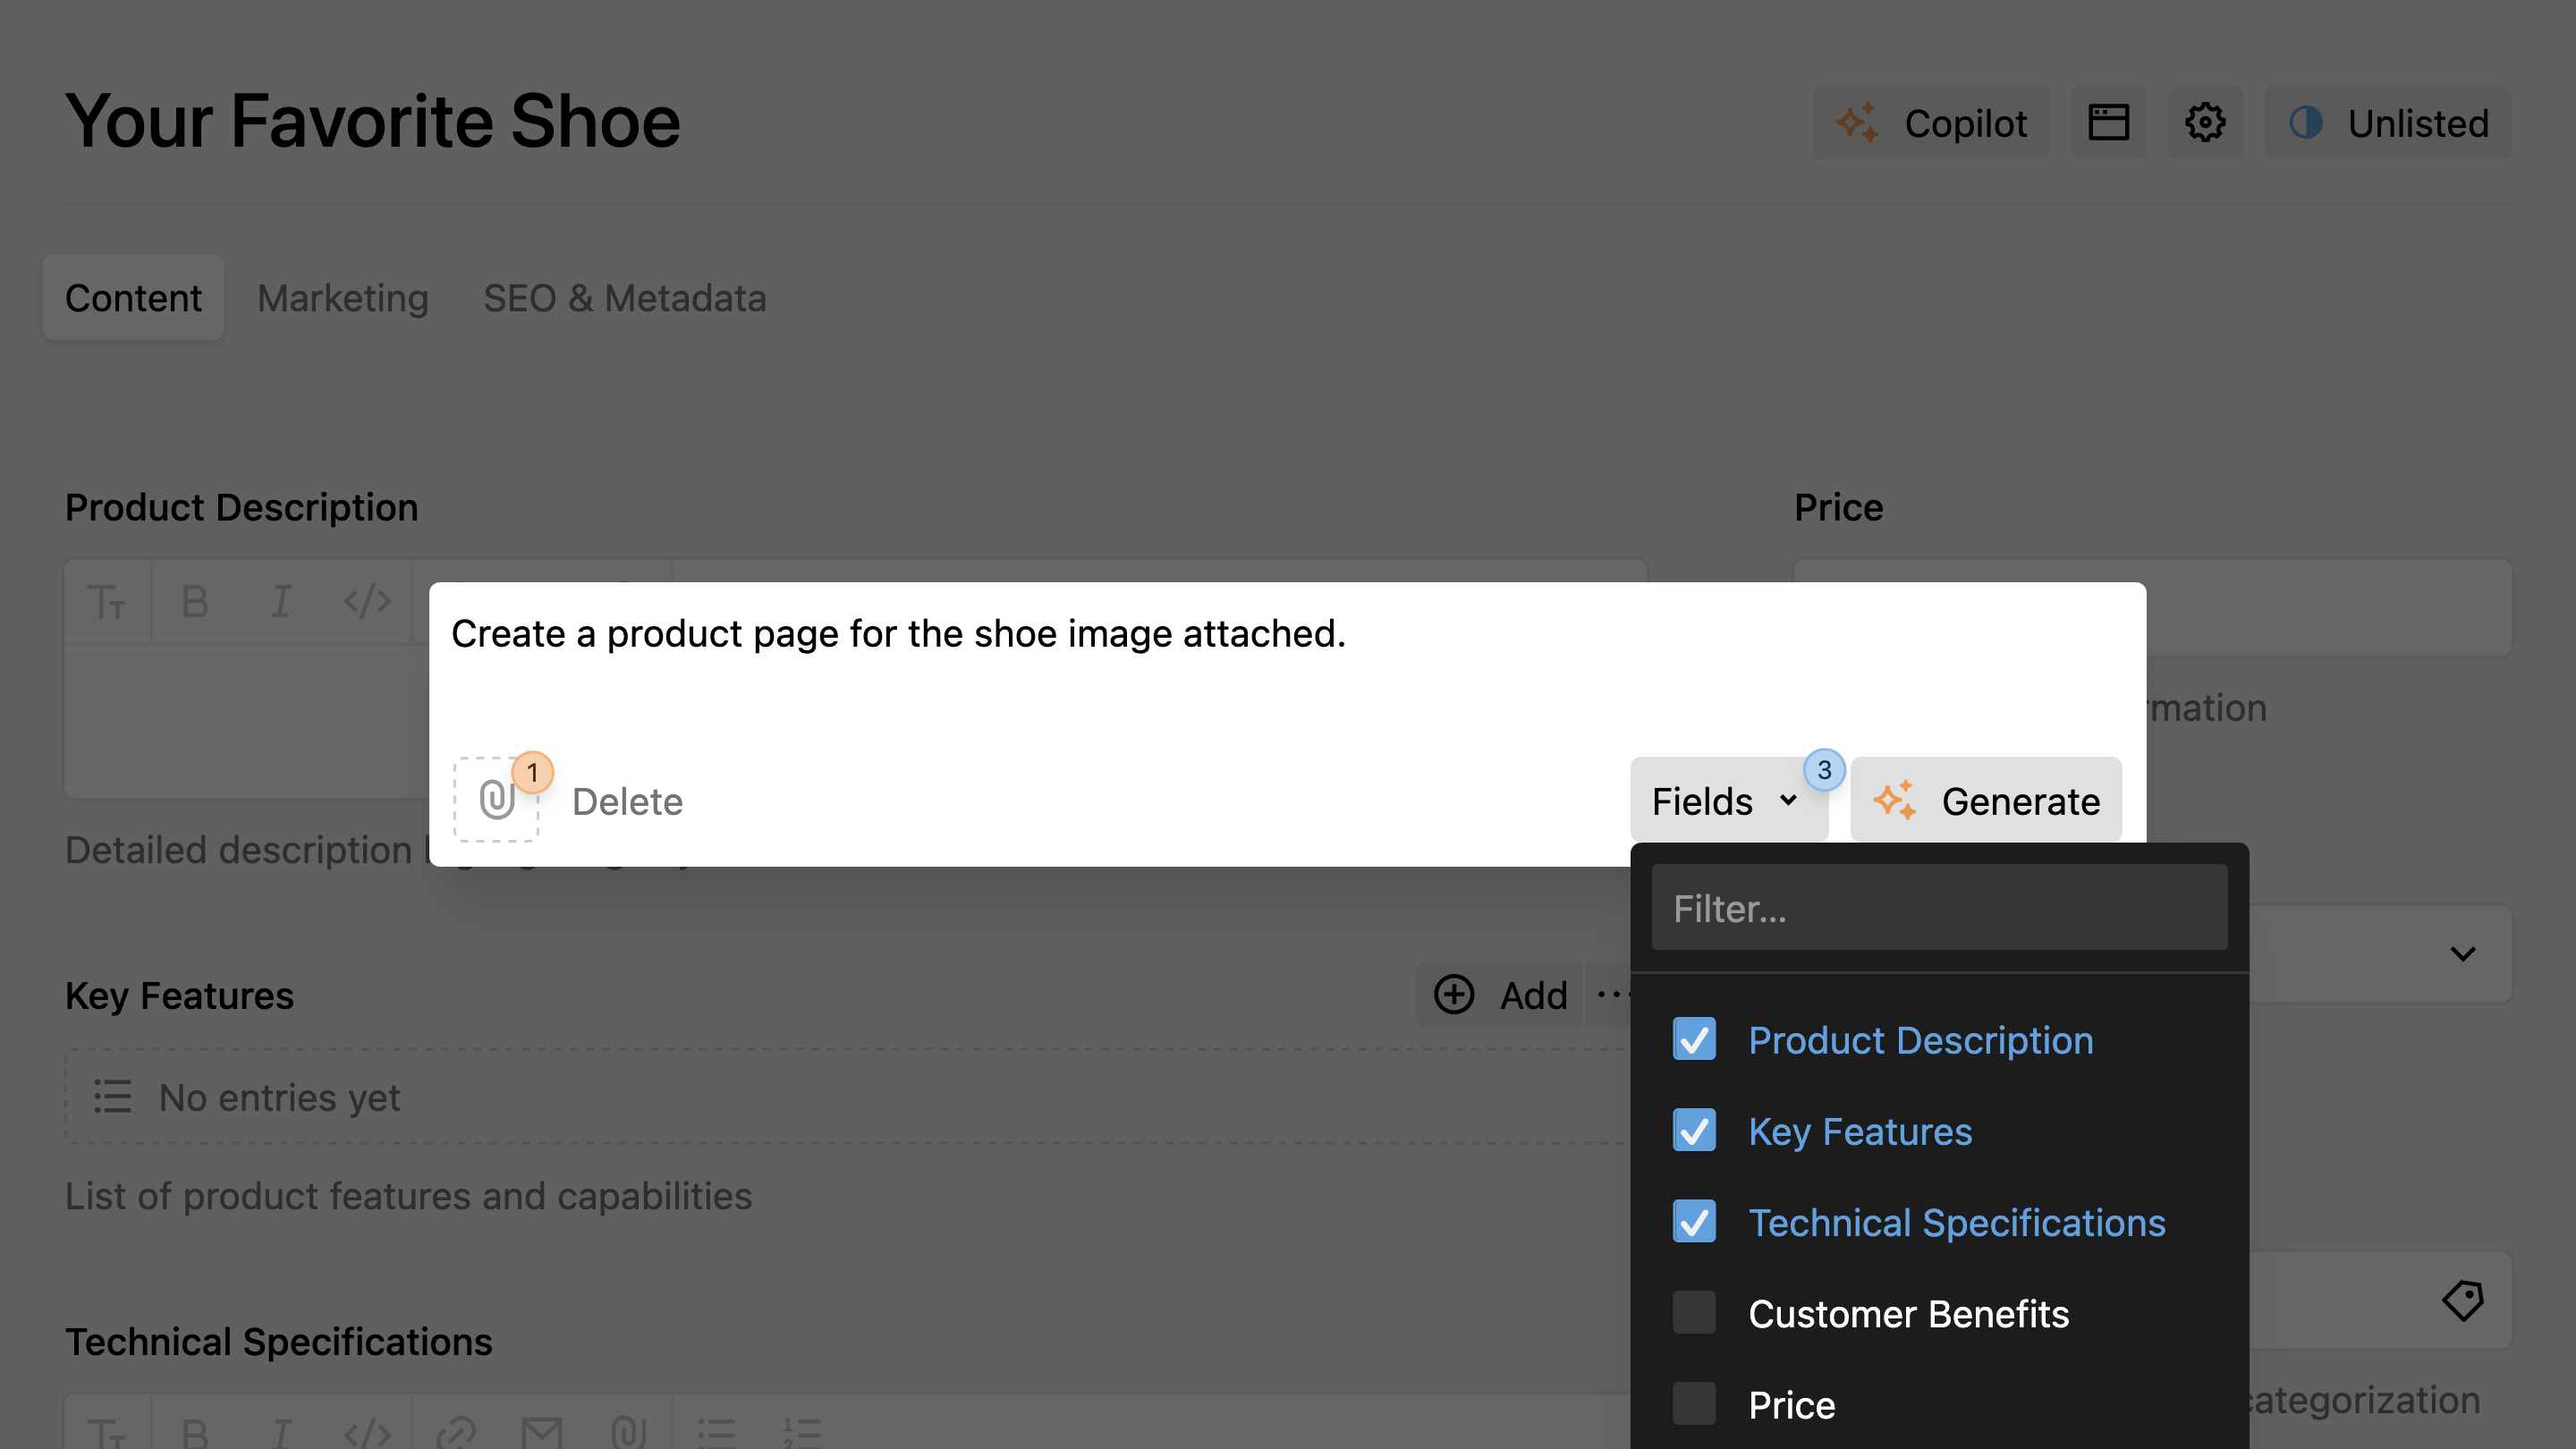This screenshot has height=1449, width=2576.
Task: Add a Key Features entry
Action: (1500, 995)
